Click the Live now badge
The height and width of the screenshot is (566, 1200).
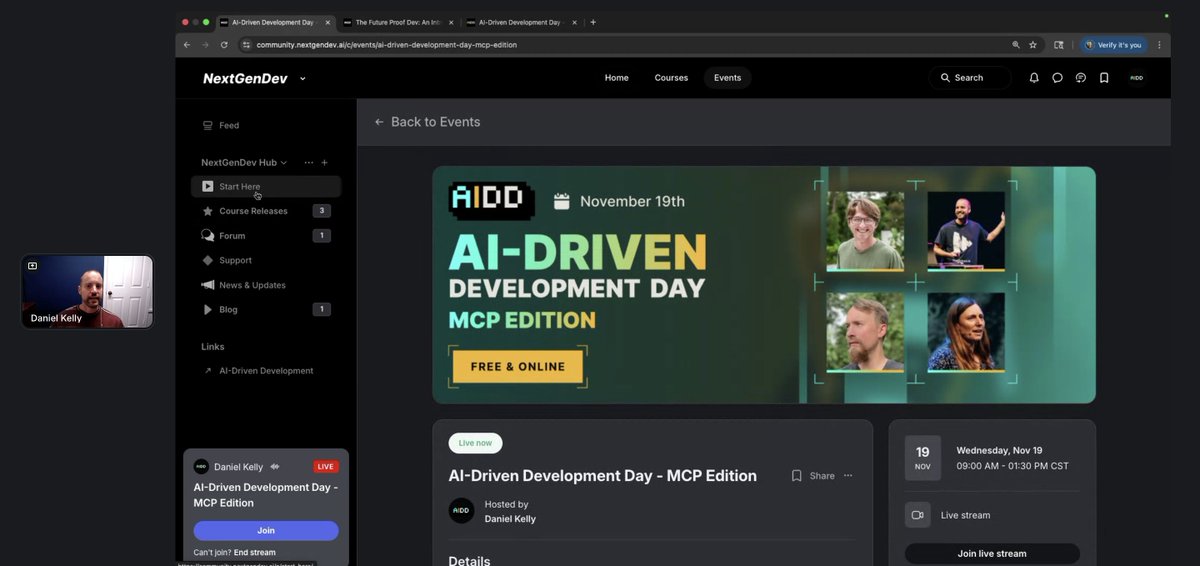point(475,443)
